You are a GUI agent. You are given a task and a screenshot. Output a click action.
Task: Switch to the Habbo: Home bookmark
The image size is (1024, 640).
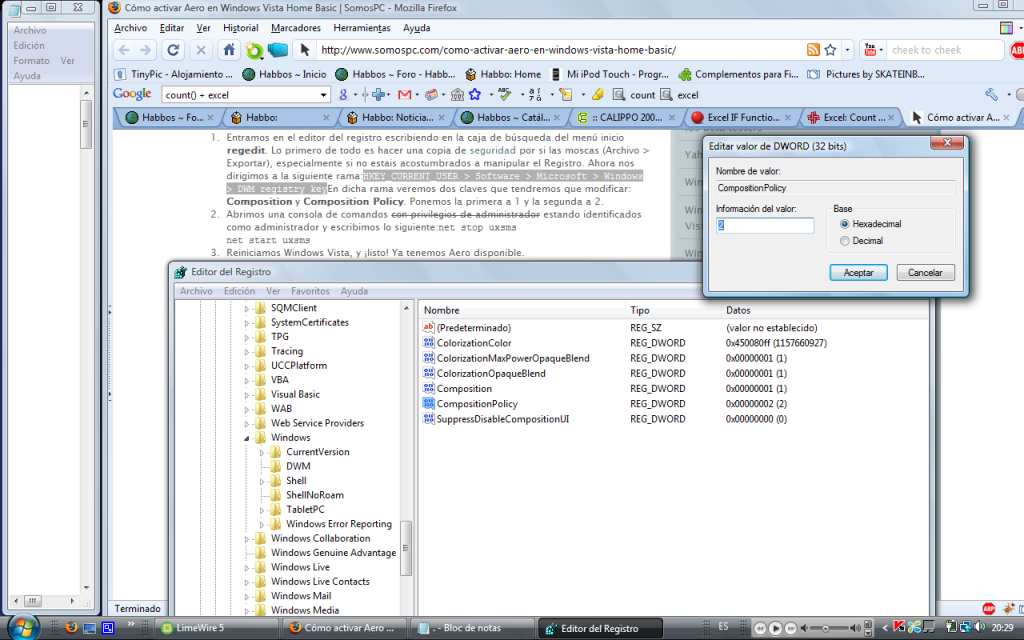pyautogui.click(x=507, y=74)
